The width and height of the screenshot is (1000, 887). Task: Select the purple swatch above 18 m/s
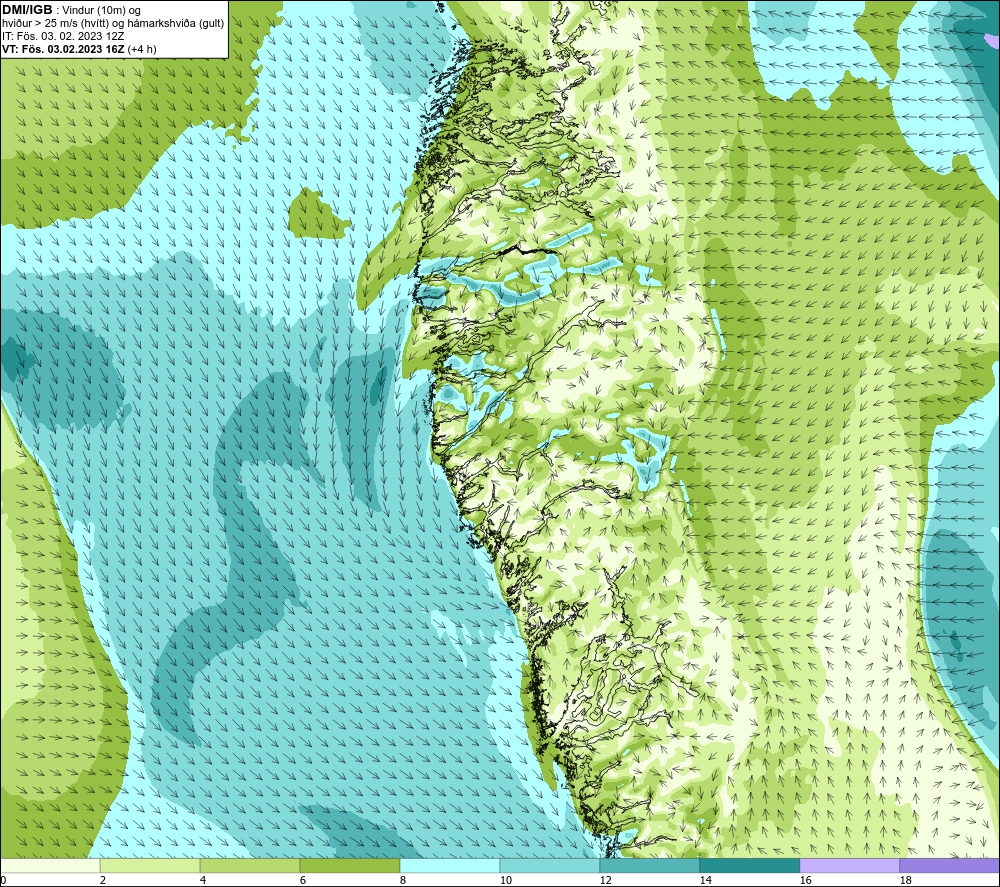click(949, 865)
